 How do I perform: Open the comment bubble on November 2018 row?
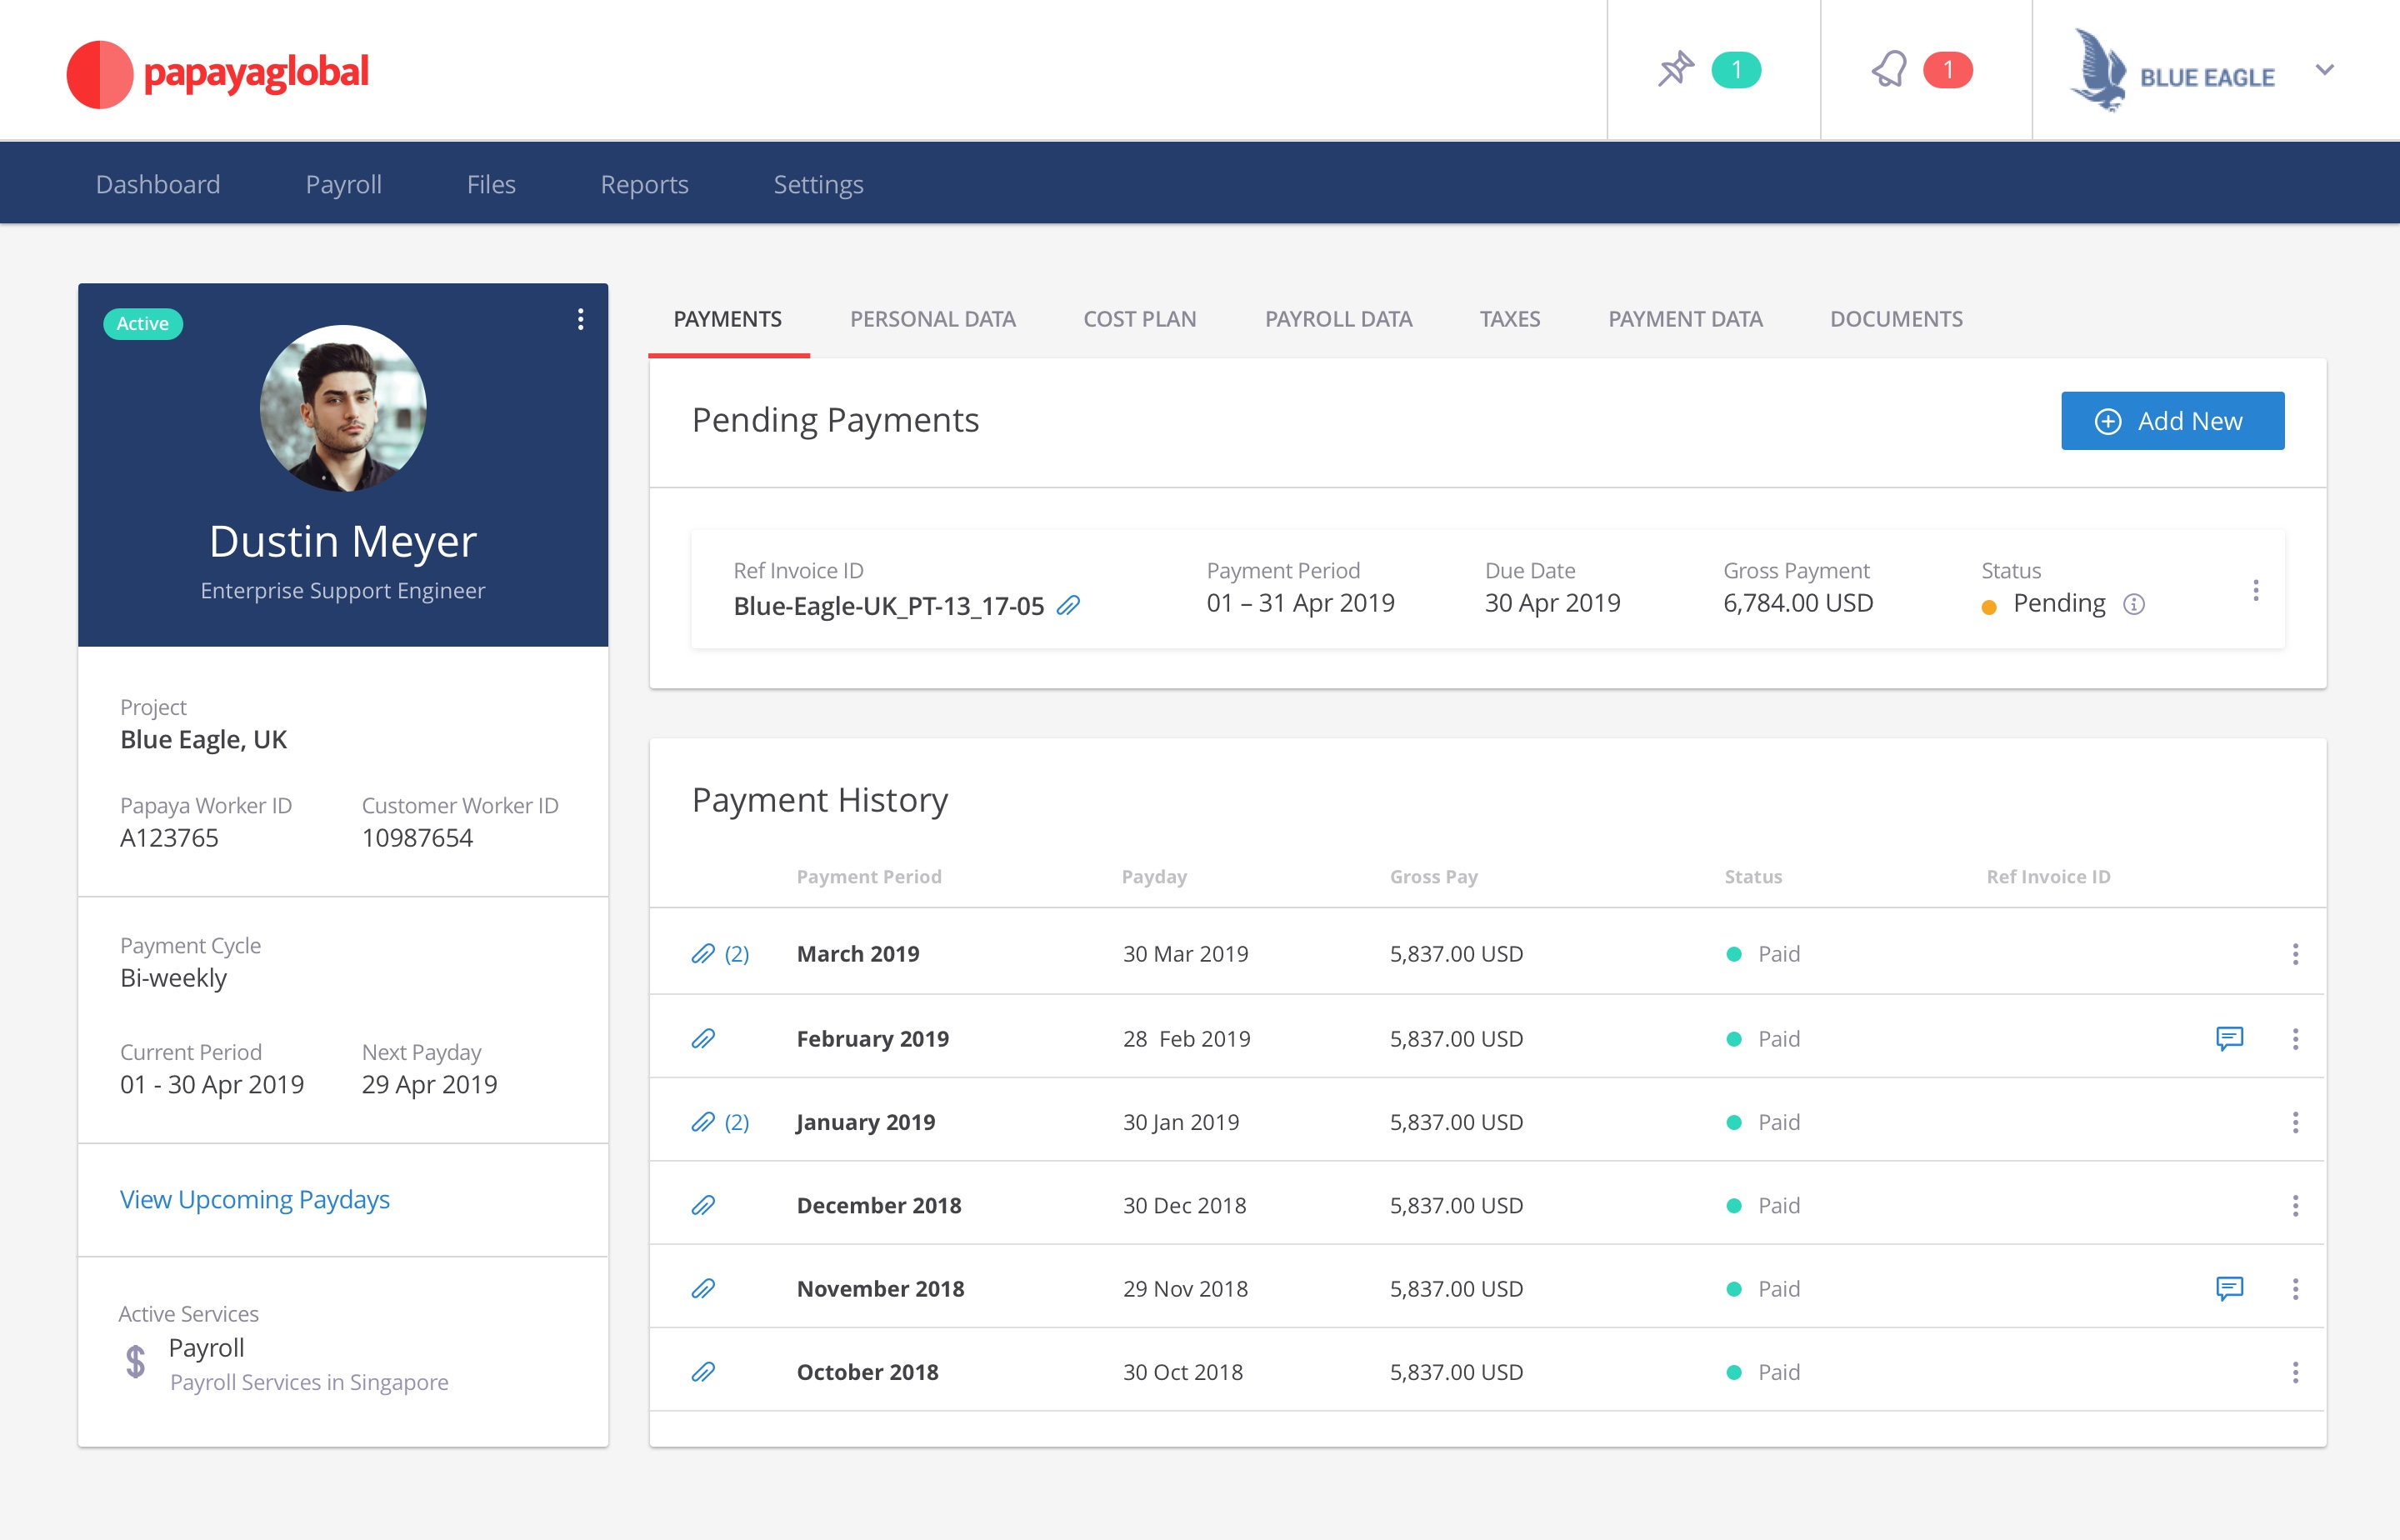[2231, 1288]
